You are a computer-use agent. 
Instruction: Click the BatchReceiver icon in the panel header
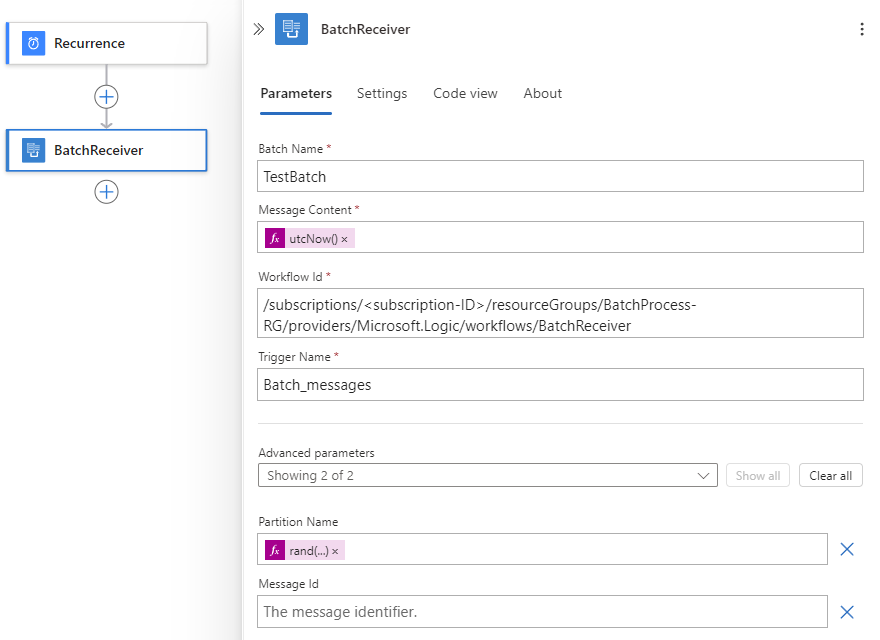tap(291, 29)
